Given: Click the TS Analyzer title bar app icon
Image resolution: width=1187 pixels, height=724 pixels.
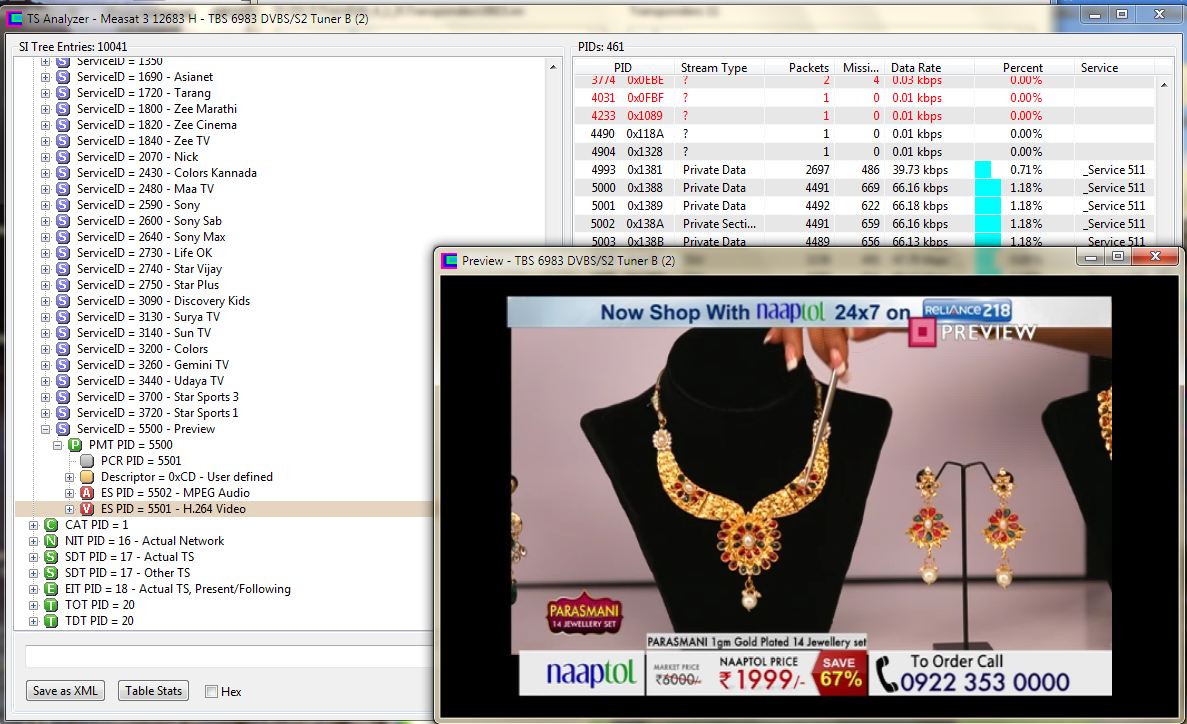Looking at the screenshot, I should [x=13, y=17].
